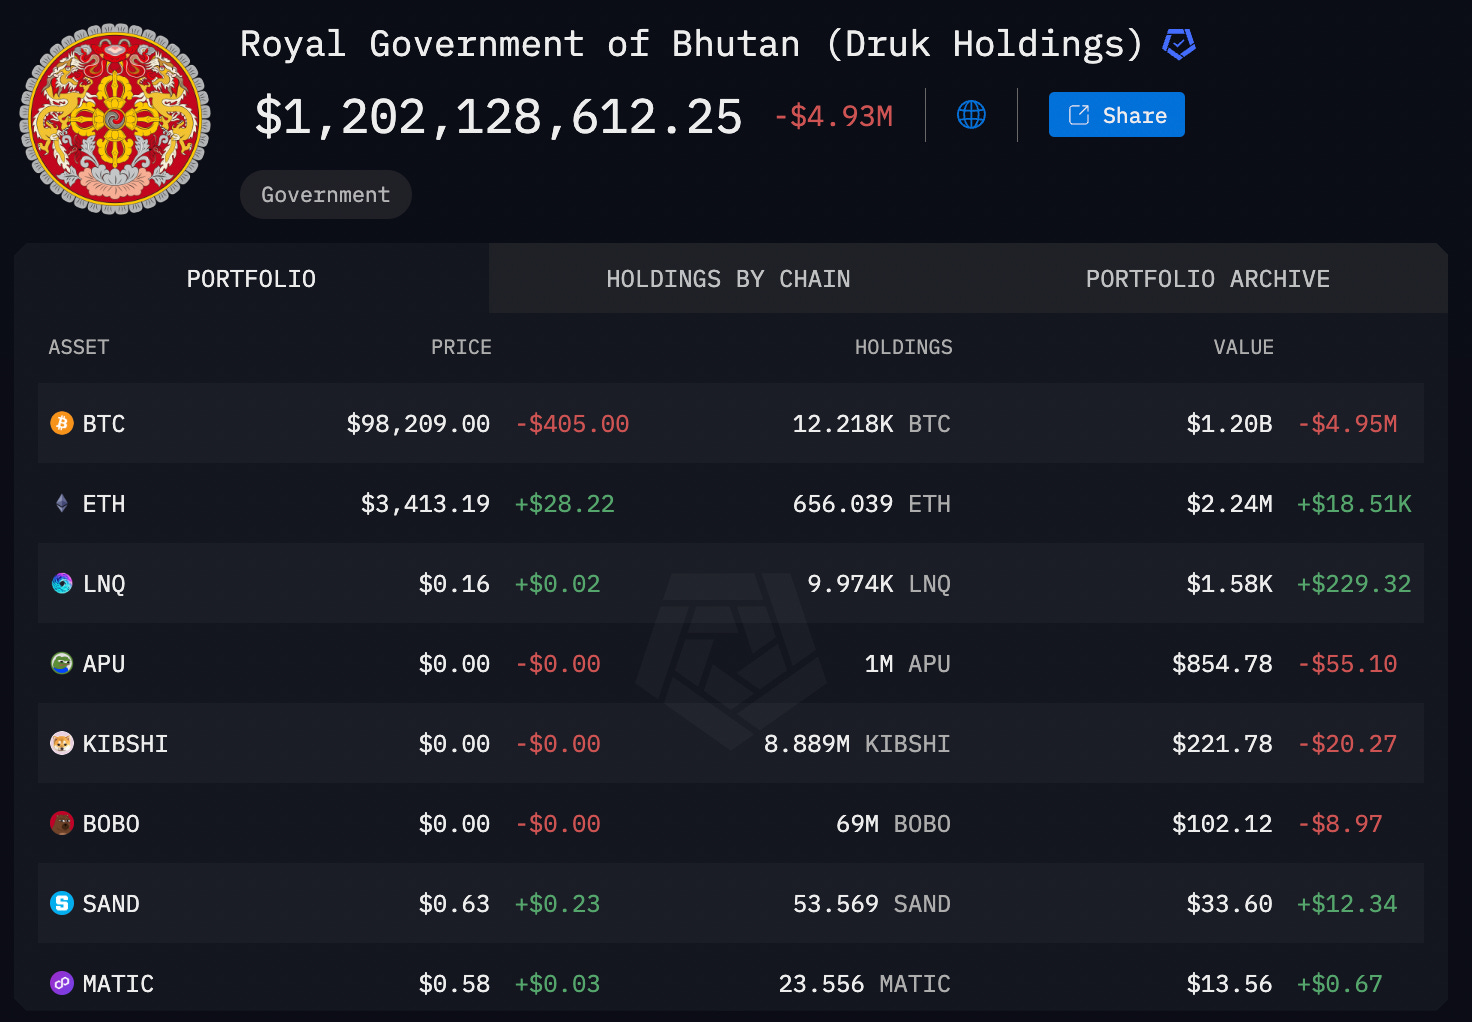Click the Bhutan royal emblem logo
The image size is (1472, 1022).
[x=115, y=119]
